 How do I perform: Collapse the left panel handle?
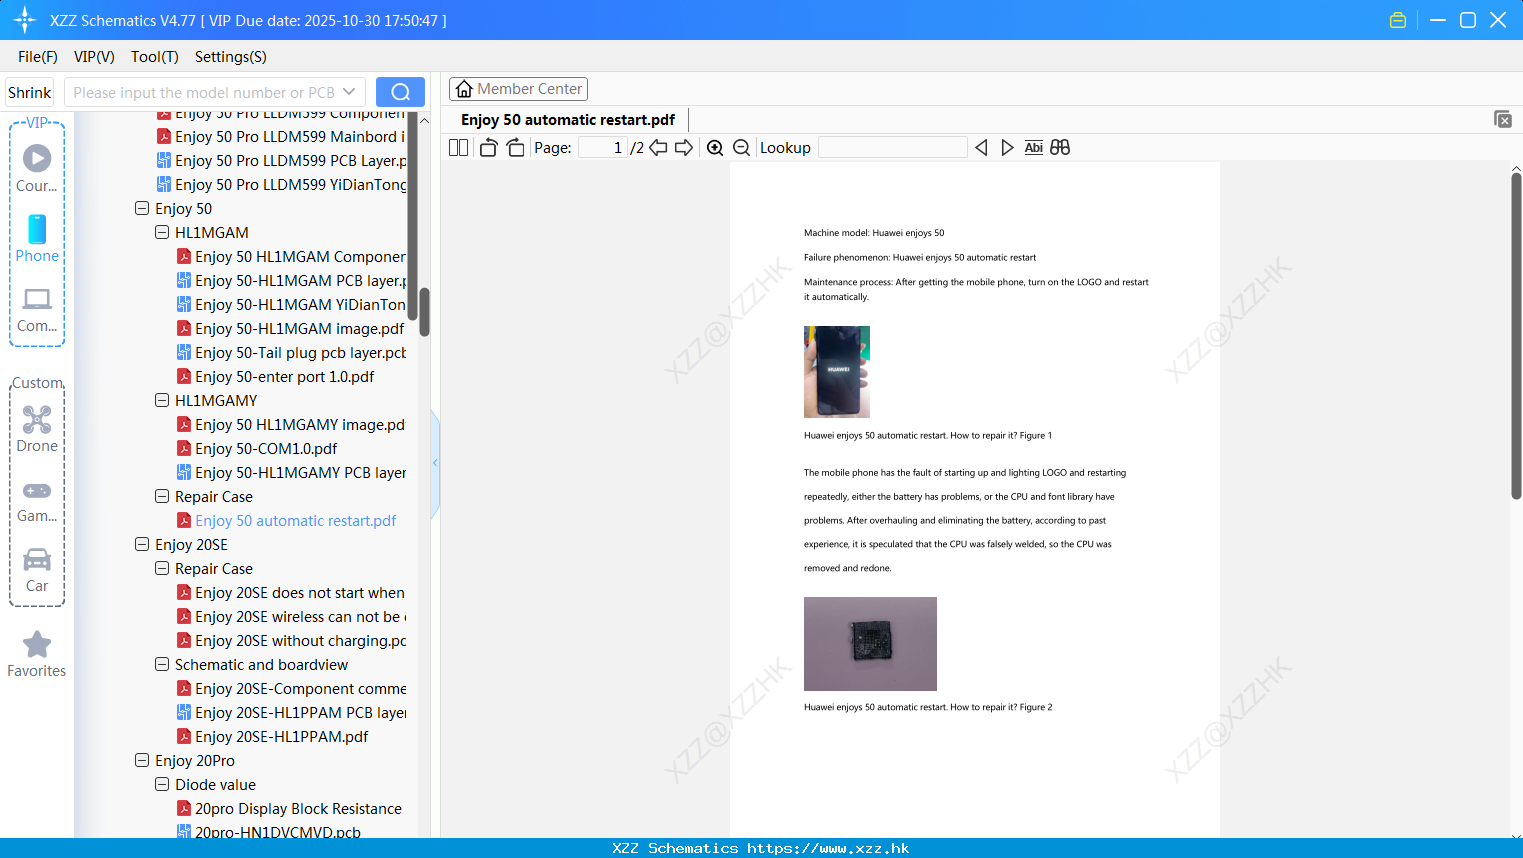[435, 463]
